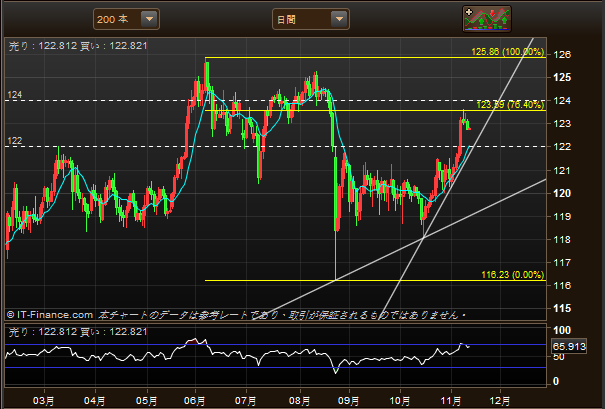
Task: Click the 06月 label on time axis
Action: tap(194, 401)
